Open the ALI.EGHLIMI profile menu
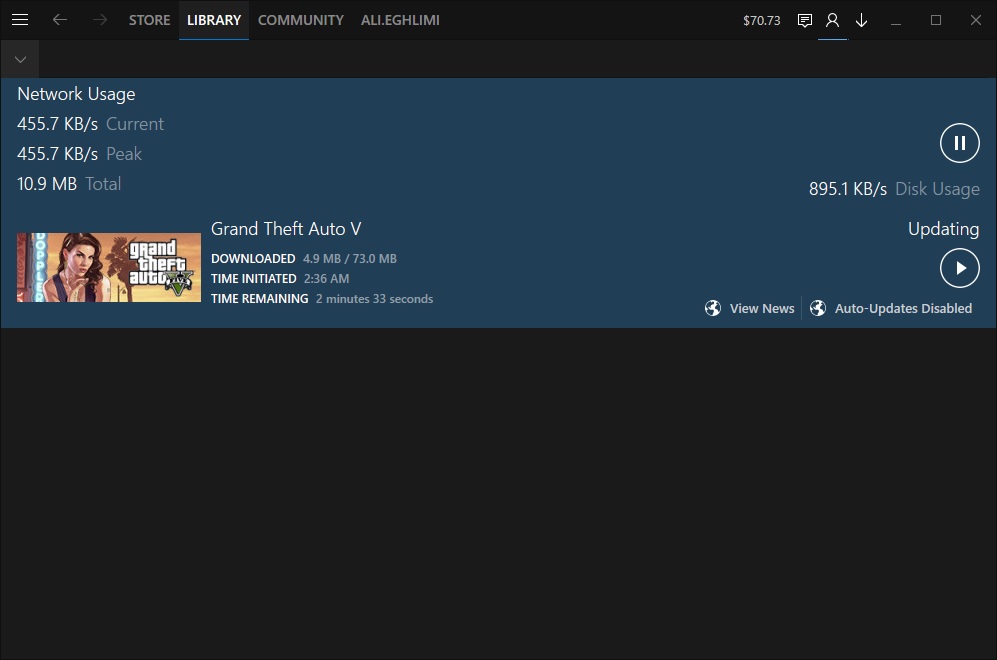 coord(400,20)
